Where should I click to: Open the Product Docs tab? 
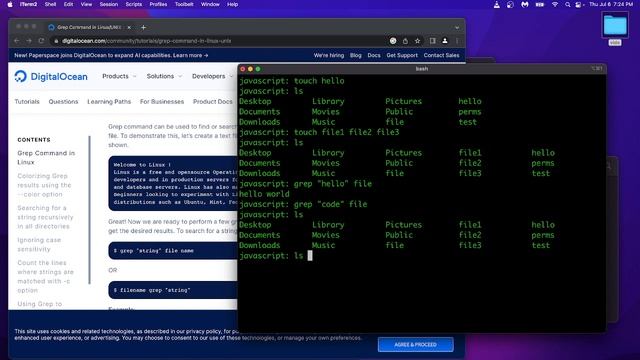pos(213,102)
